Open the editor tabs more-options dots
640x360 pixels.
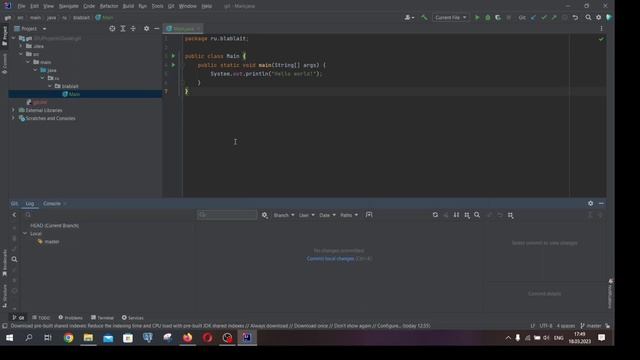click(x=601, y=29)
